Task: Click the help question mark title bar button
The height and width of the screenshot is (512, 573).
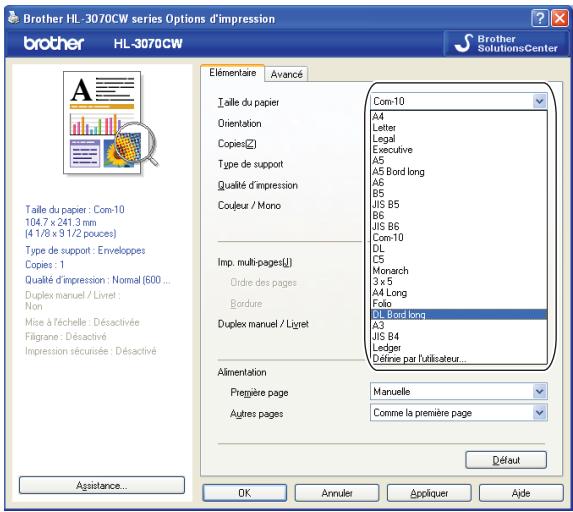Action: click(540, 18)
